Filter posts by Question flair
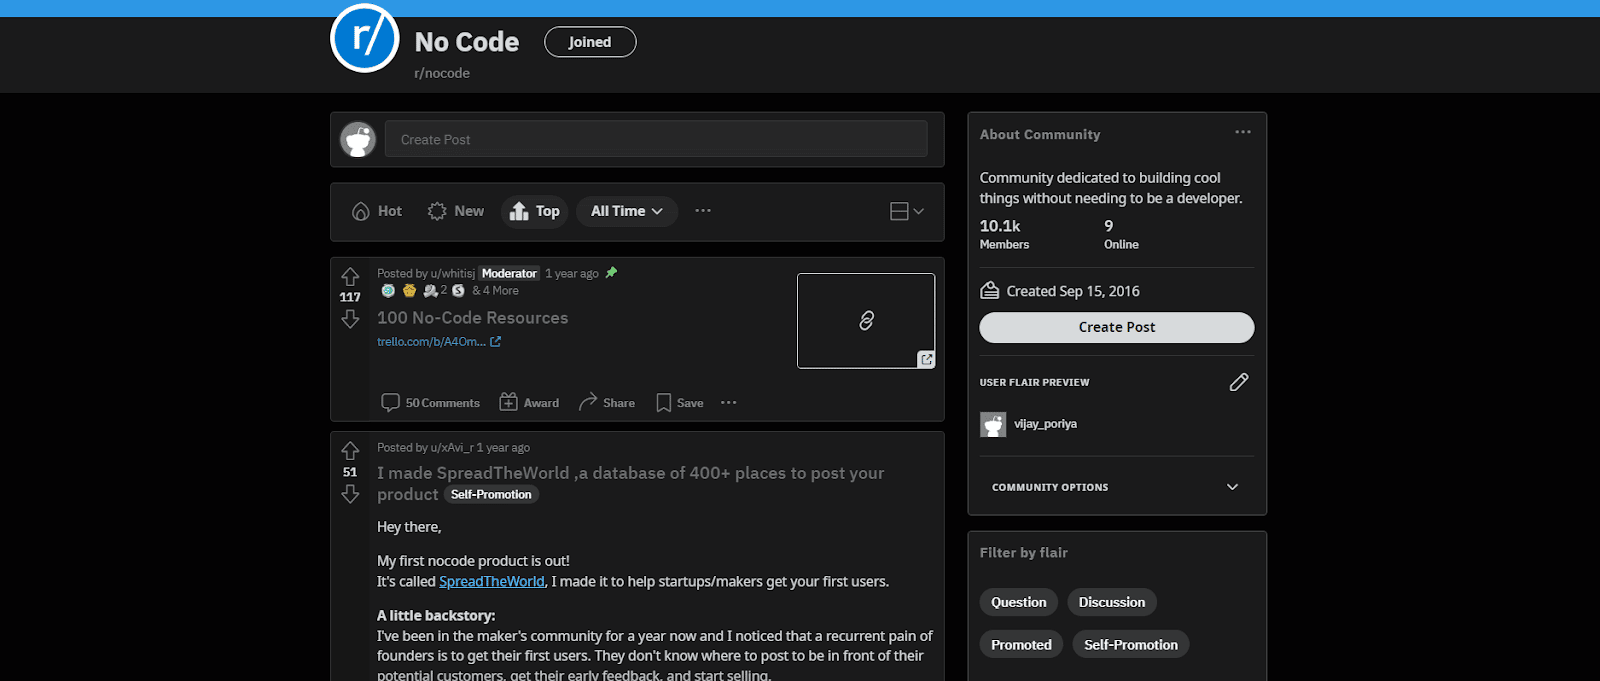The image size is (1600, 681). tap(1019, 603)
